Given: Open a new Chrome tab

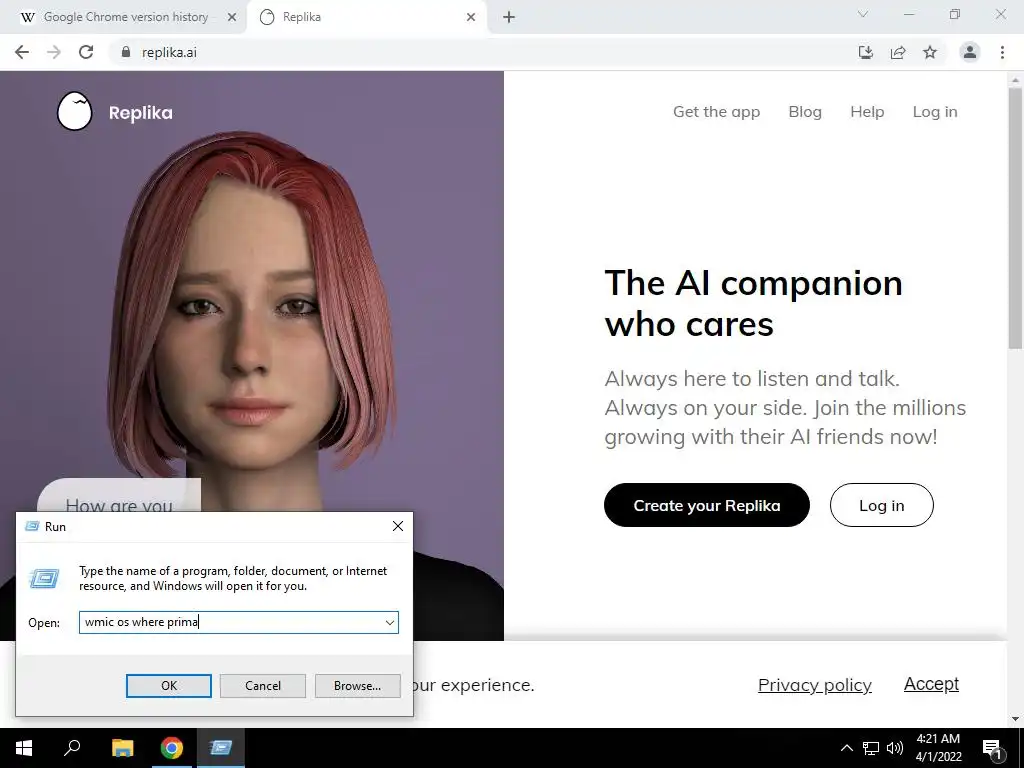Looking at the screenshot, I should click(x=509, y=17).
